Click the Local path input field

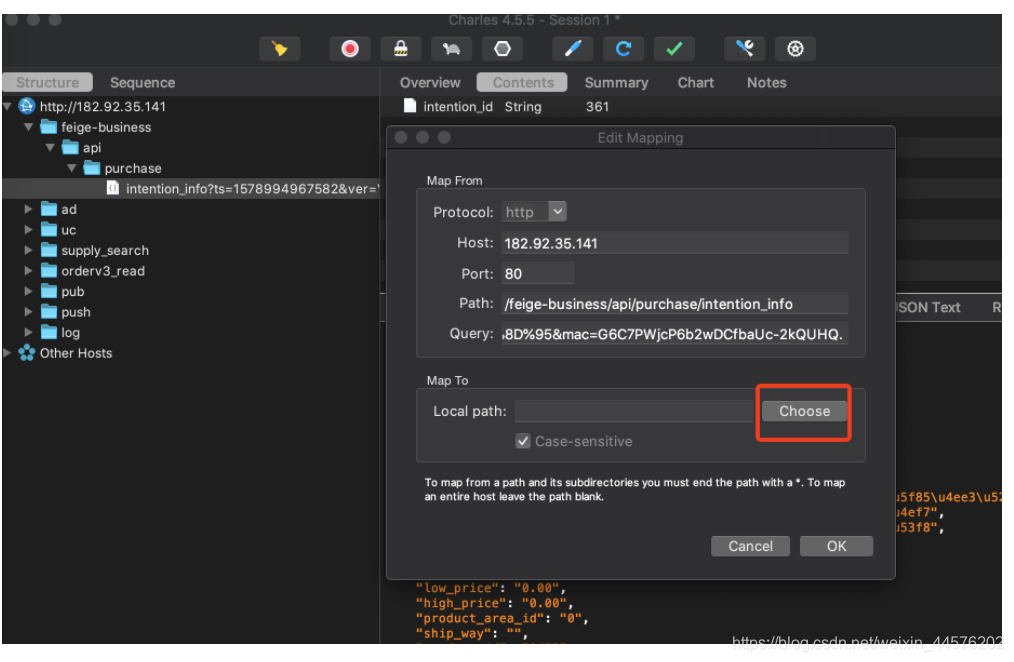coord(634,411)
